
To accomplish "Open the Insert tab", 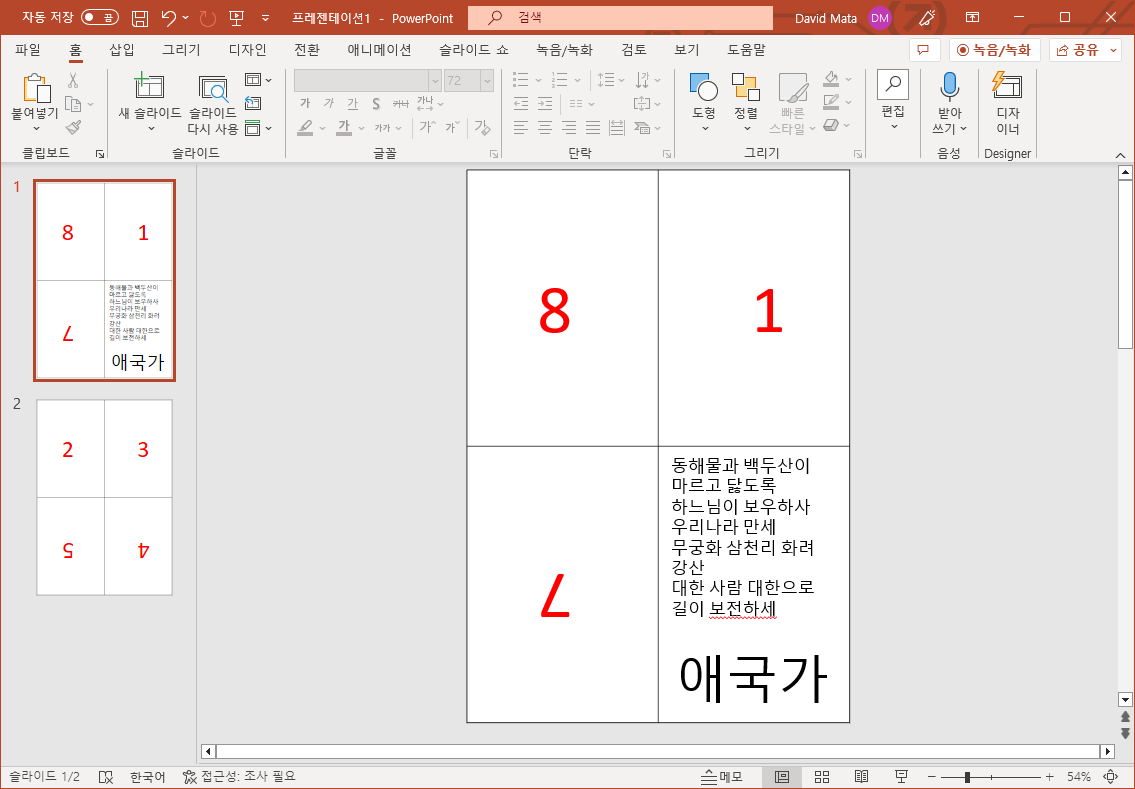I will [x=122, y=50].
